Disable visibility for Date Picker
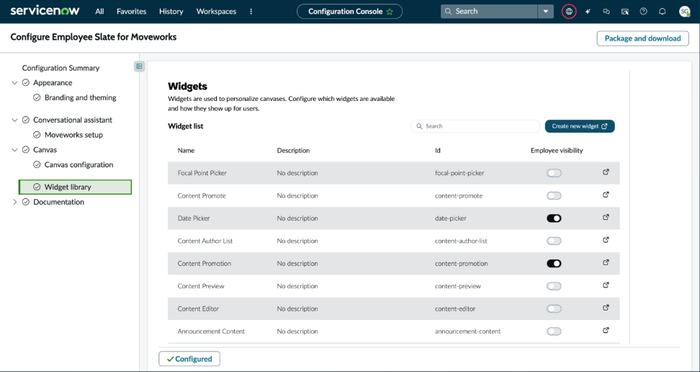 [554, 218]
